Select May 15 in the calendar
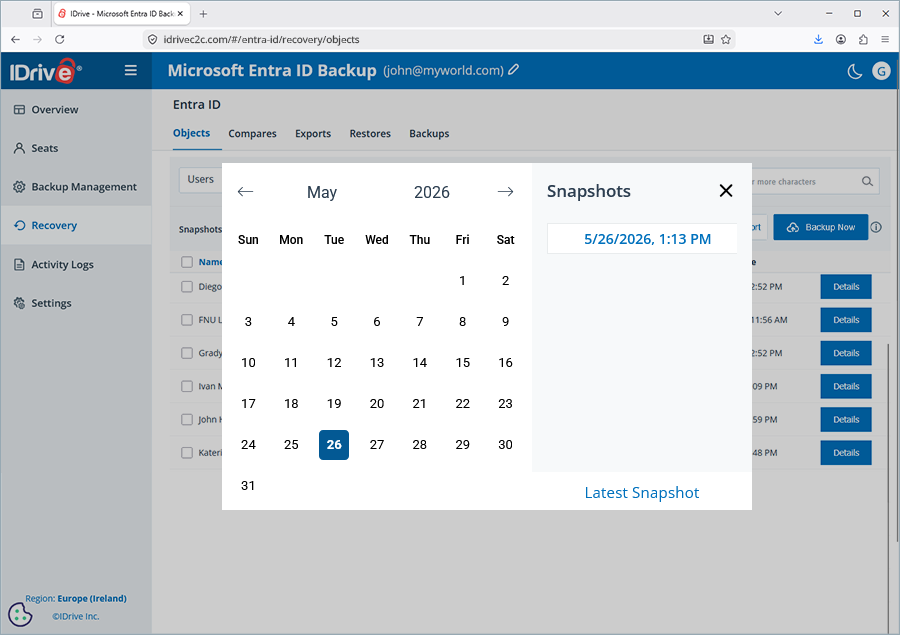The image size is (900, 635). [463, 363]
